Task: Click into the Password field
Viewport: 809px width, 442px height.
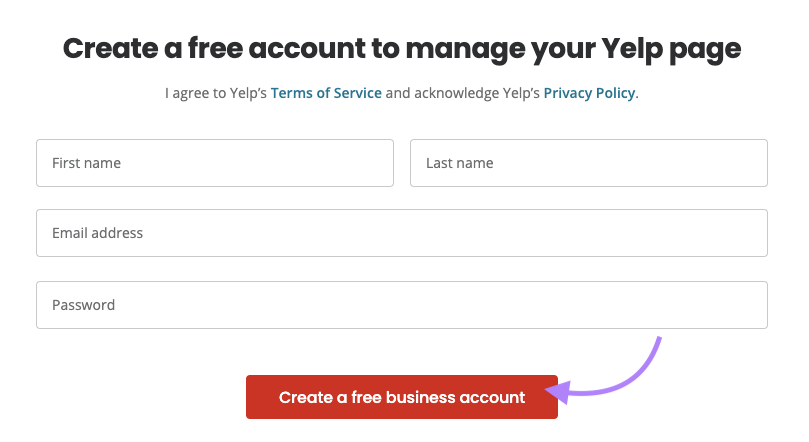Action: pyautogui.click(x=401, y=305)
